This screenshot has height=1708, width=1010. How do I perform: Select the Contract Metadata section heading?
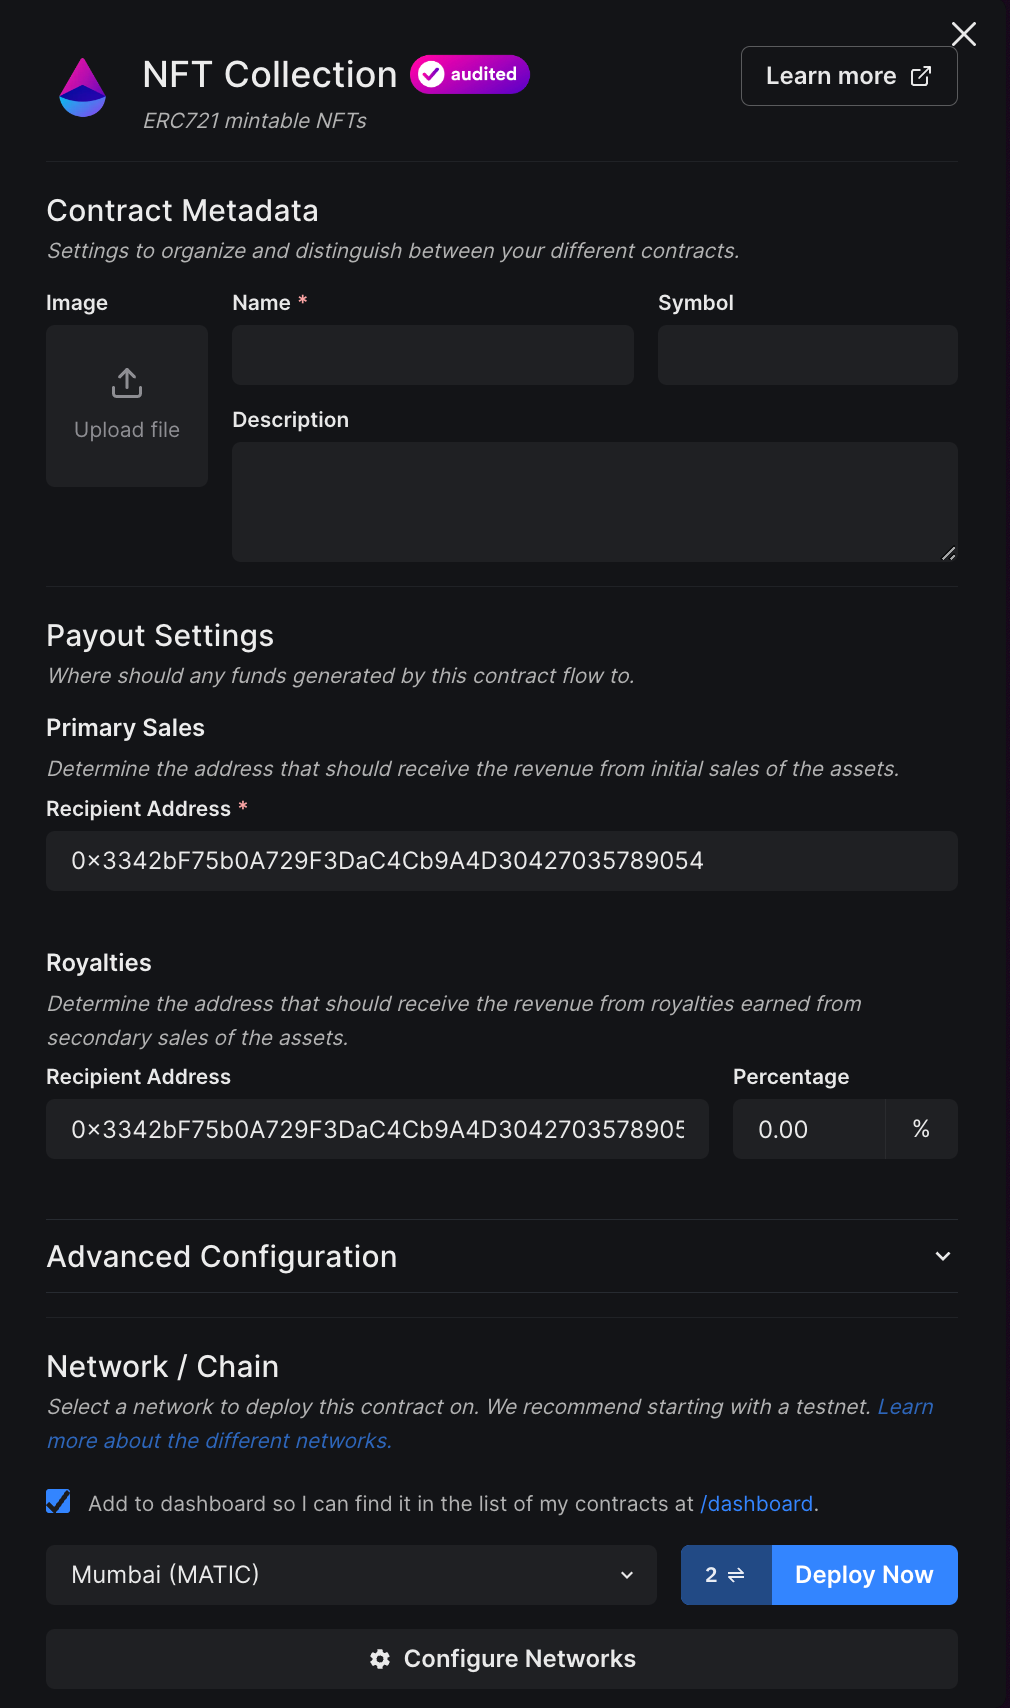pos(182,210)
